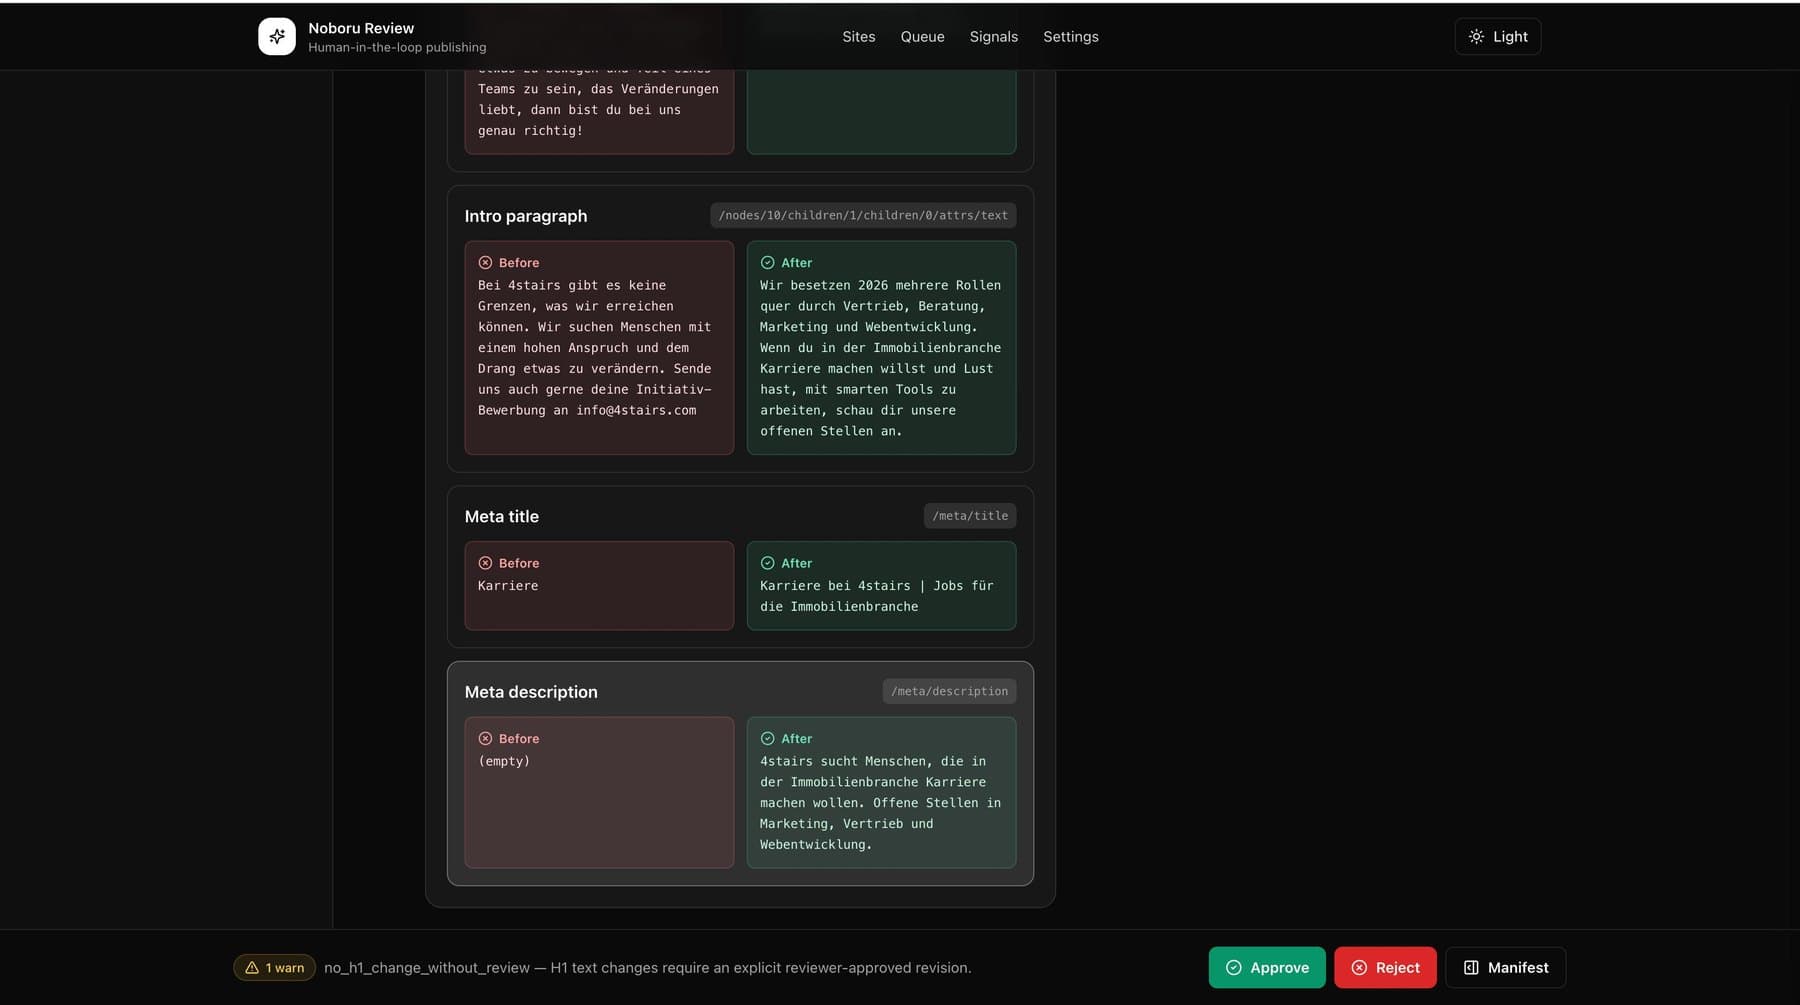Click the /nodes/10/children/1/children/0/attrs/text path chip
Screen dimensions: 1800x1005
(863, 215)
